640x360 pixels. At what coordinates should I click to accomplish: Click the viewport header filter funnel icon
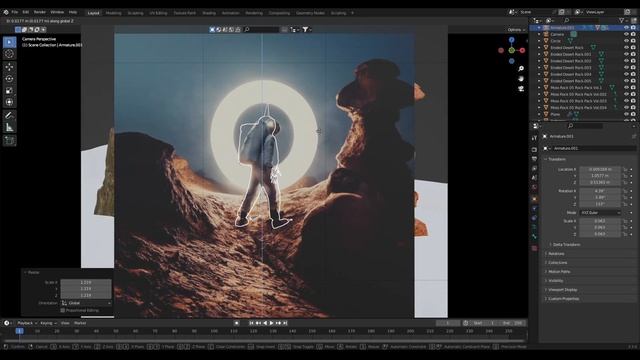[305, 29]
